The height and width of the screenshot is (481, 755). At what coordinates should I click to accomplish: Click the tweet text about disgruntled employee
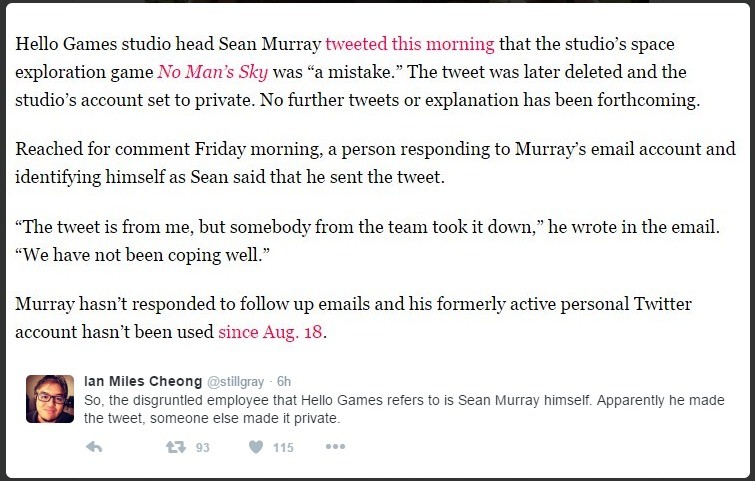click(404, 409)
